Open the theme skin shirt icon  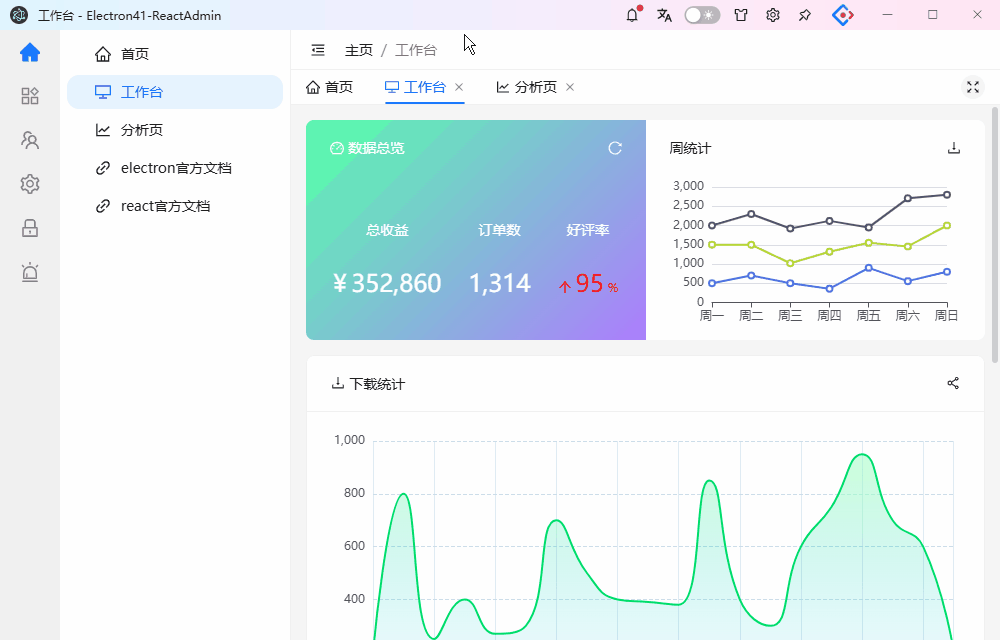click(x=740, y=15)
